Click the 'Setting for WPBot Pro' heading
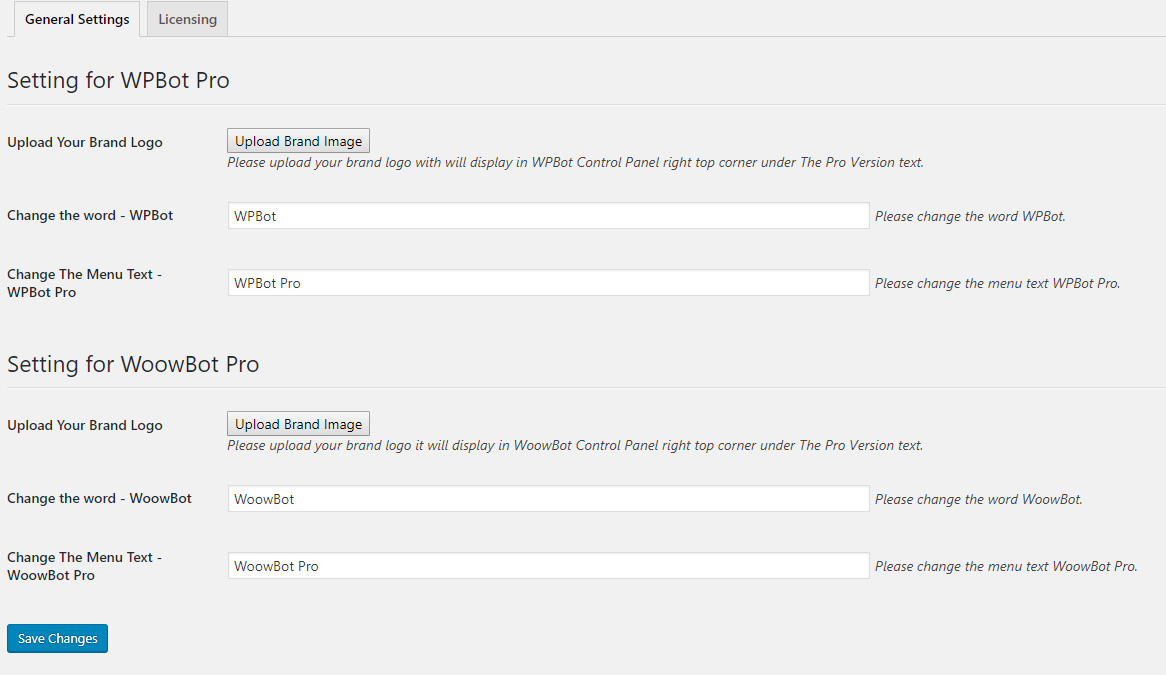Screen dimensions: 1166x675 click(x=118, y=80)
